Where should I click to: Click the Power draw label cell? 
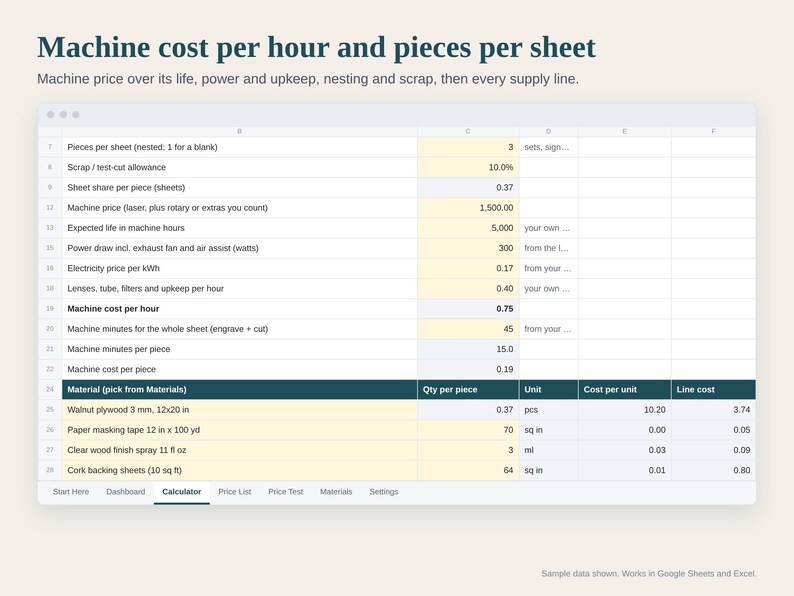click(240, 248)
